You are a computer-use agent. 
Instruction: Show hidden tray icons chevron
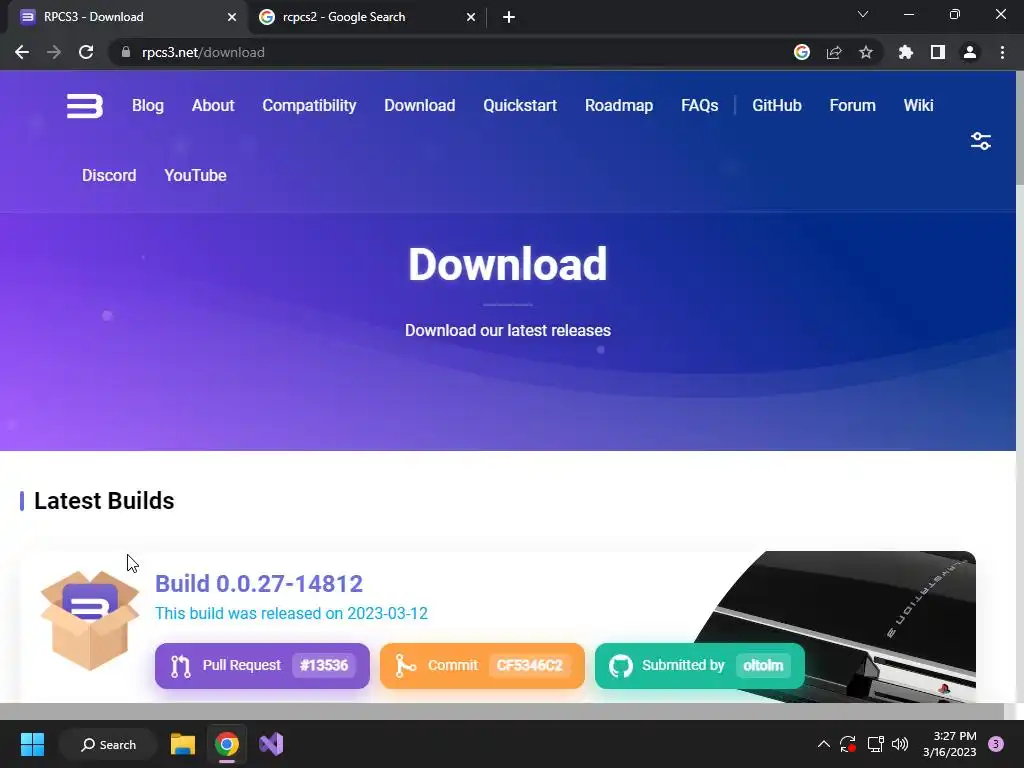[824, 744]
